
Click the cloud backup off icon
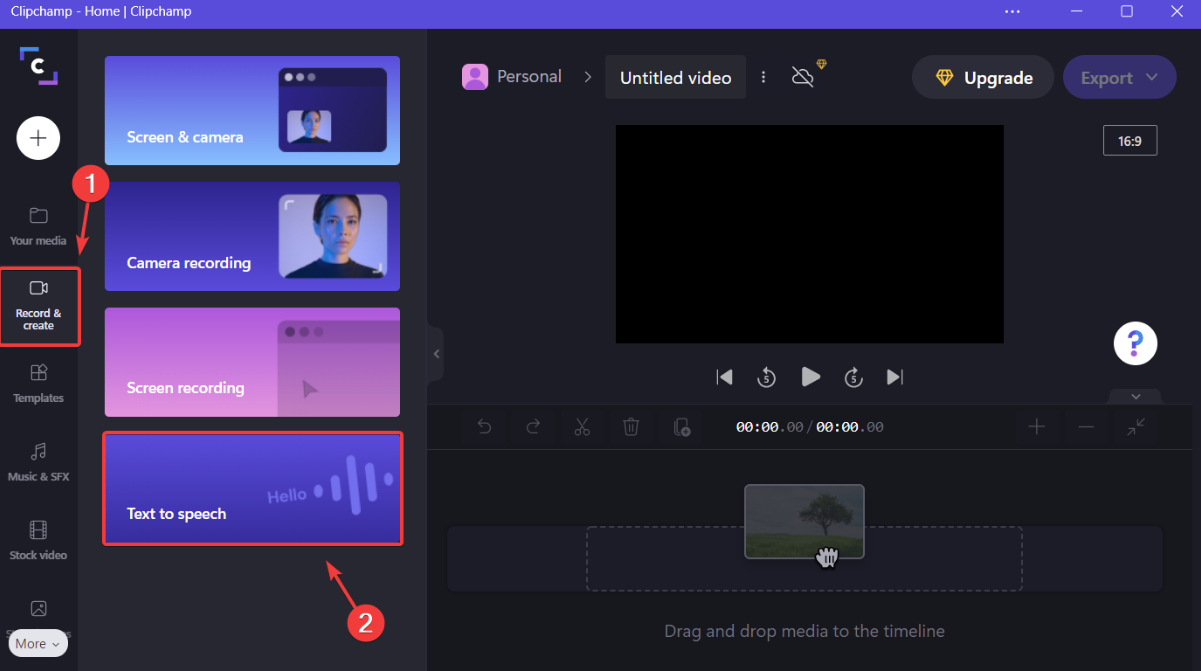point(803,77)
